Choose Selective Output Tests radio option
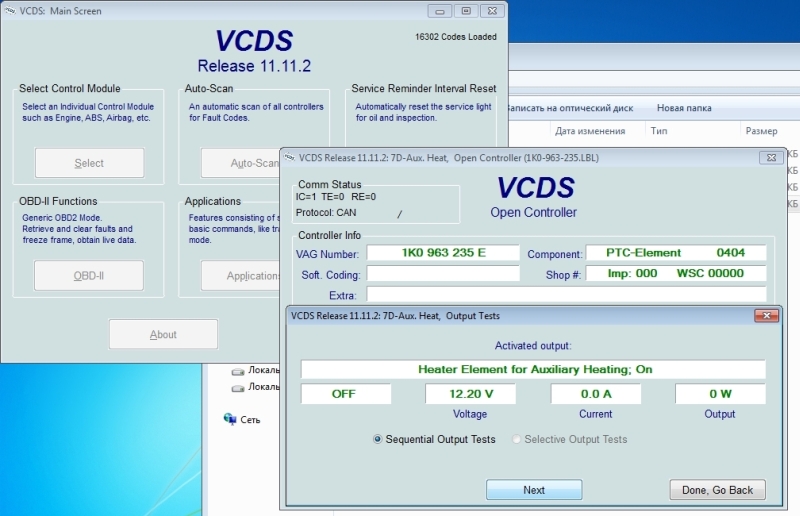800x516 pixels. tap(517, 439)
